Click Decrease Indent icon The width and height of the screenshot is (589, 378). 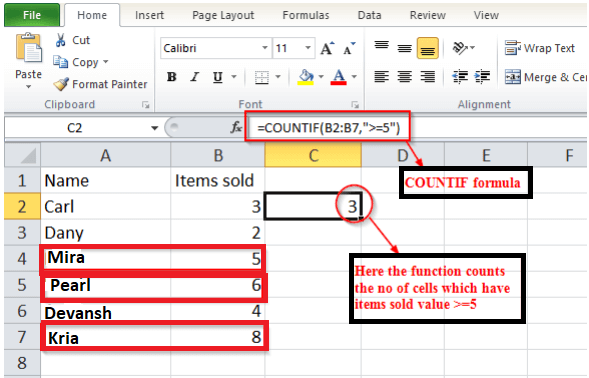(460, 77)
